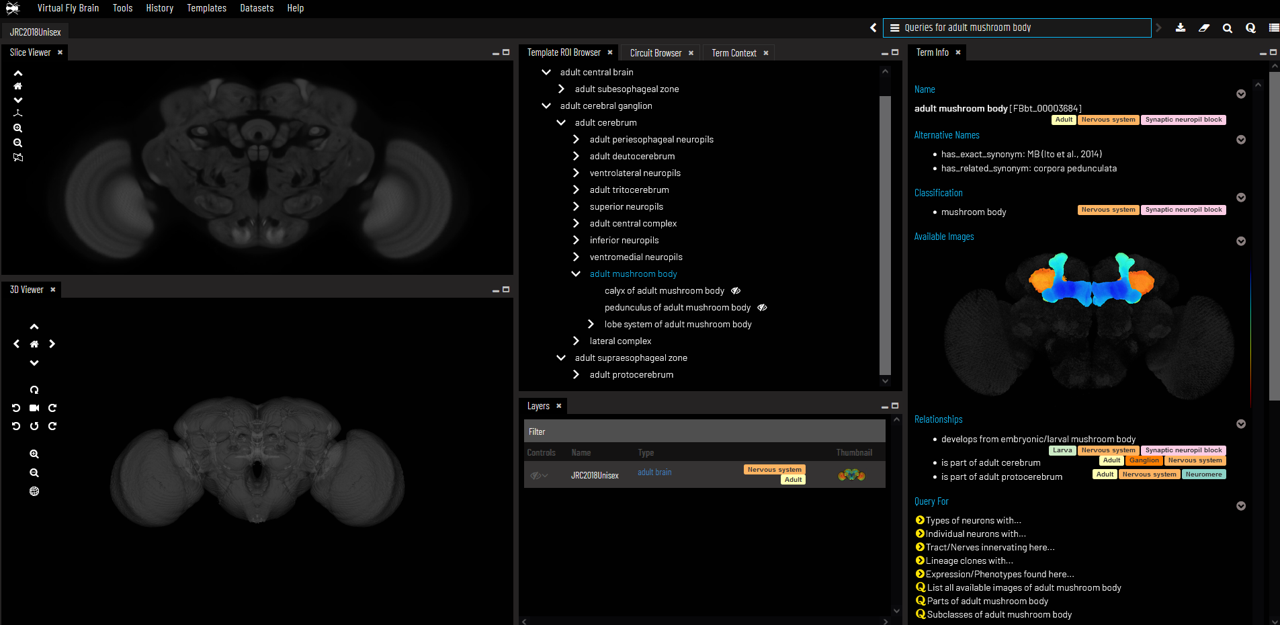
Task: Expand lobe system of adult mushroom body
Action: pos(591,324)
